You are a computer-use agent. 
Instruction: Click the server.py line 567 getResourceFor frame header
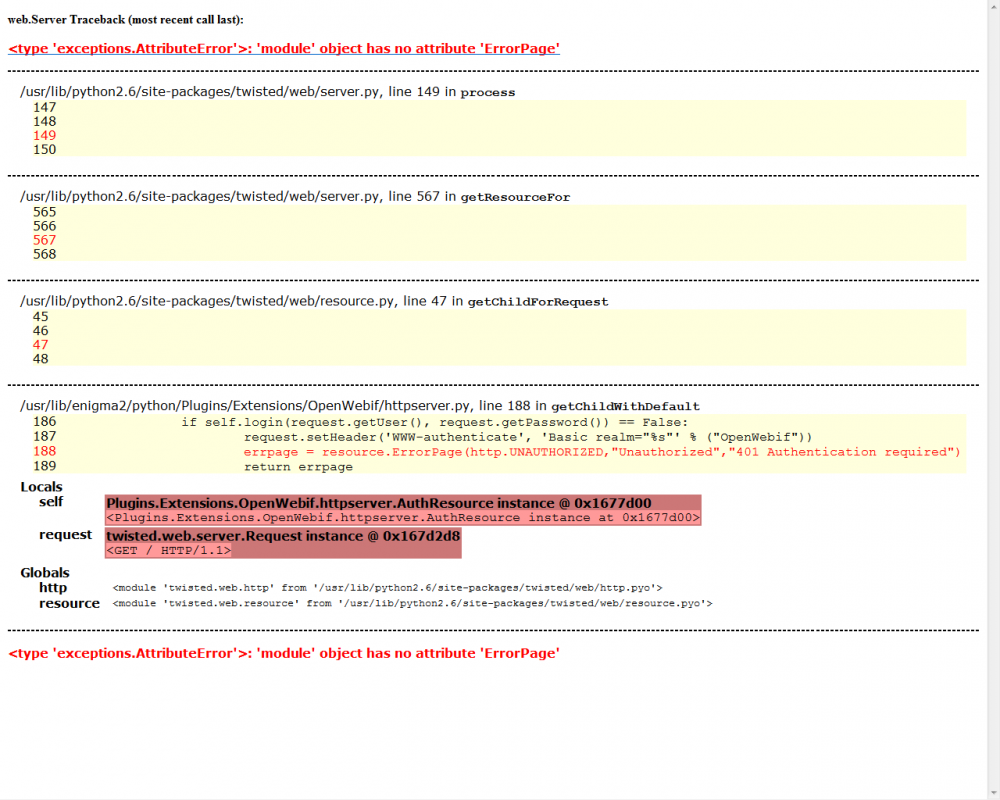tap(295, 196)
